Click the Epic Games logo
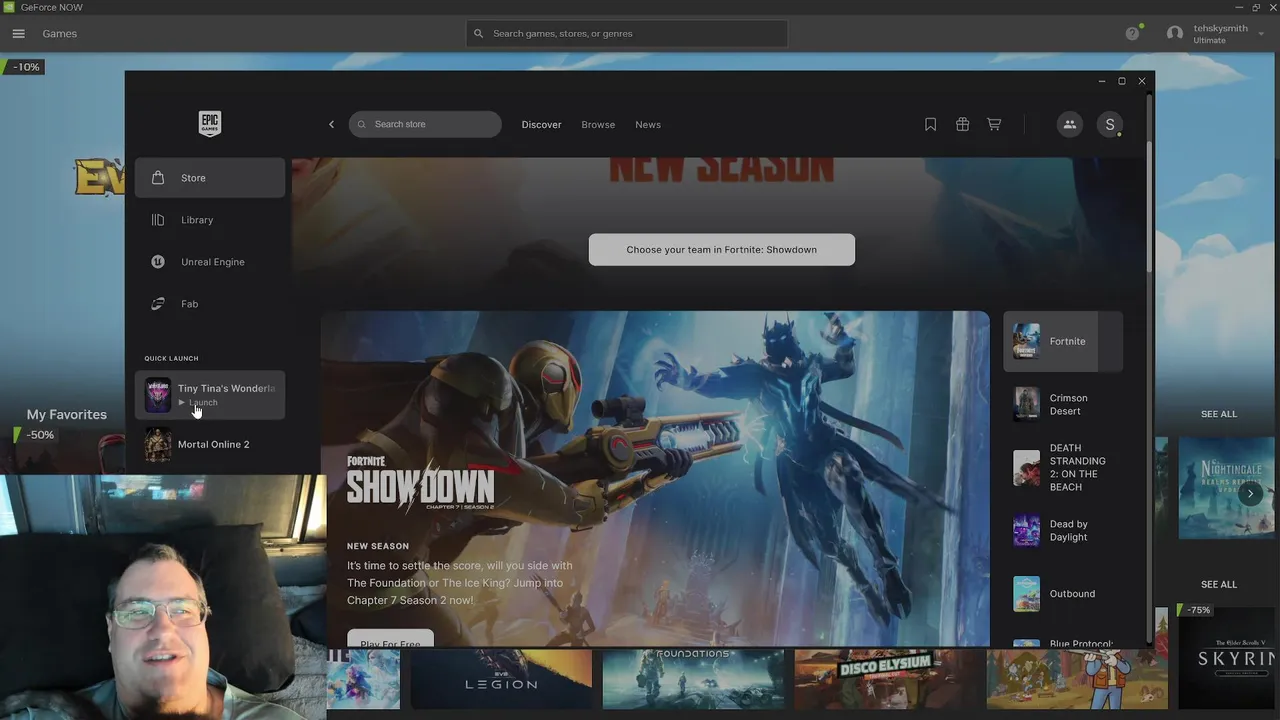This screenshot has width=1280, height=720. [209, 123]
